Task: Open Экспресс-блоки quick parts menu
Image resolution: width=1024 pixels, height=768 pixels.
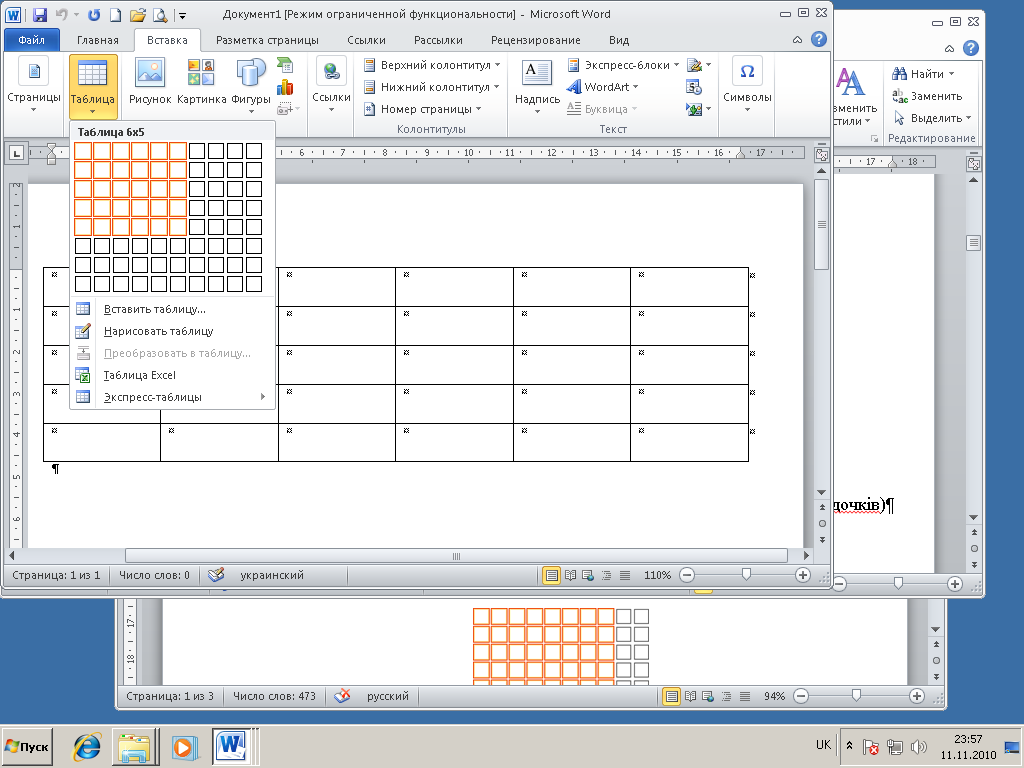Action: (x=624, y=65)
